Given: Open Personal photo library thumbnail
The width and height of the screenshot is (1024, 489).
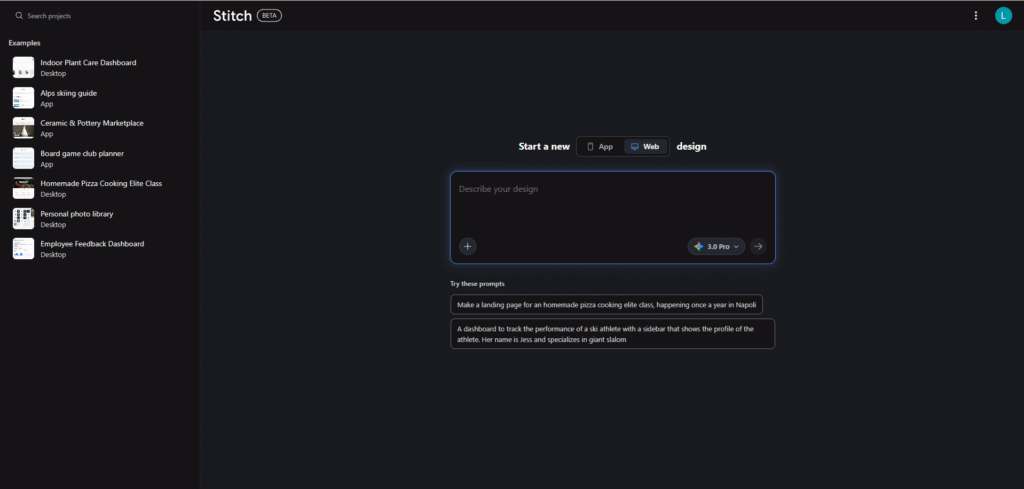Looking at the screenshot, I should pyautogui.click(x=23, y=218).
